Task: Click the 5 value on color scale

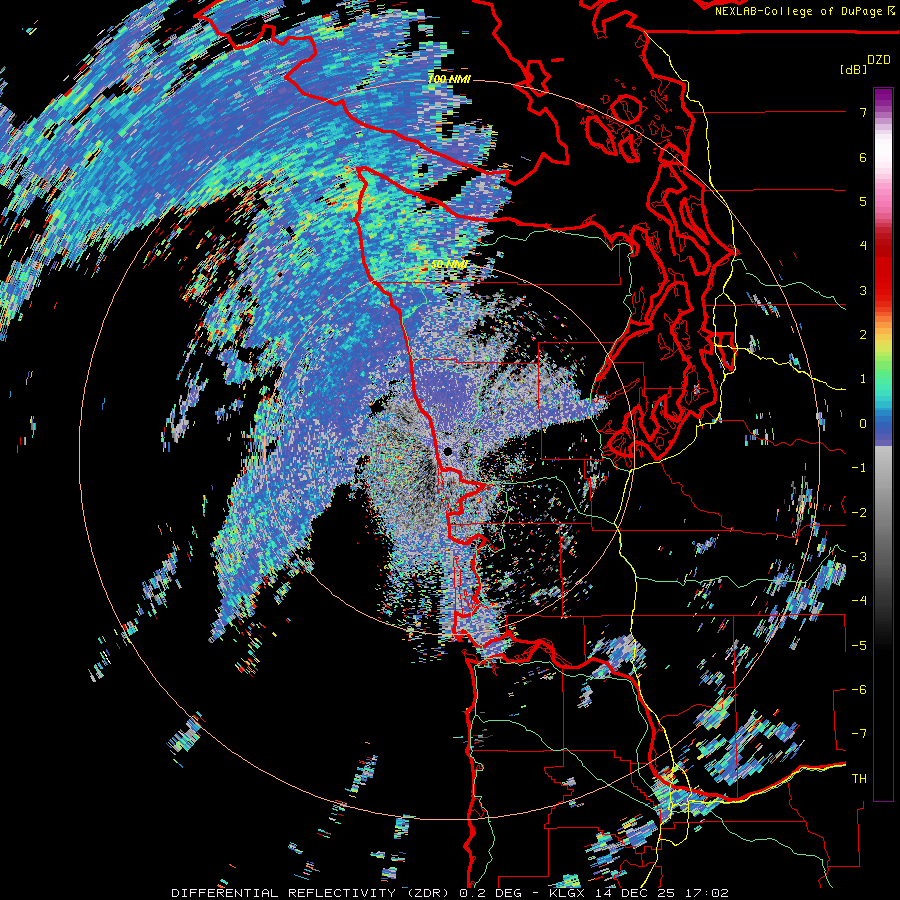Action: 863,201
